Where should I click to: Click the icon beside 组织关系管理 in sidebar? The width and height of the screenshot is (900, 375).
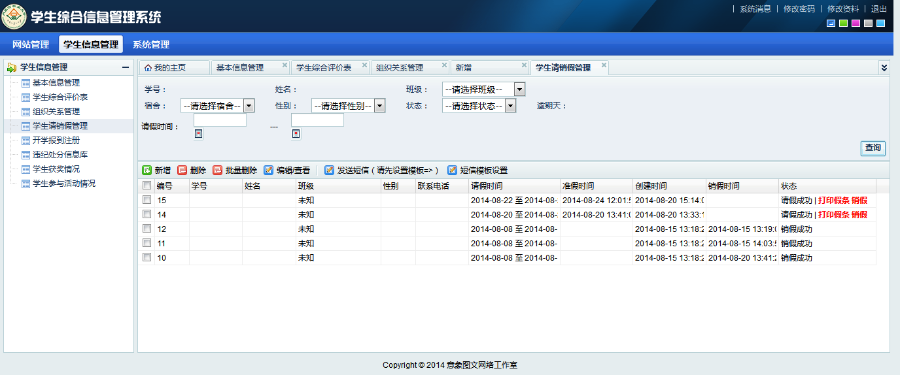25,111
